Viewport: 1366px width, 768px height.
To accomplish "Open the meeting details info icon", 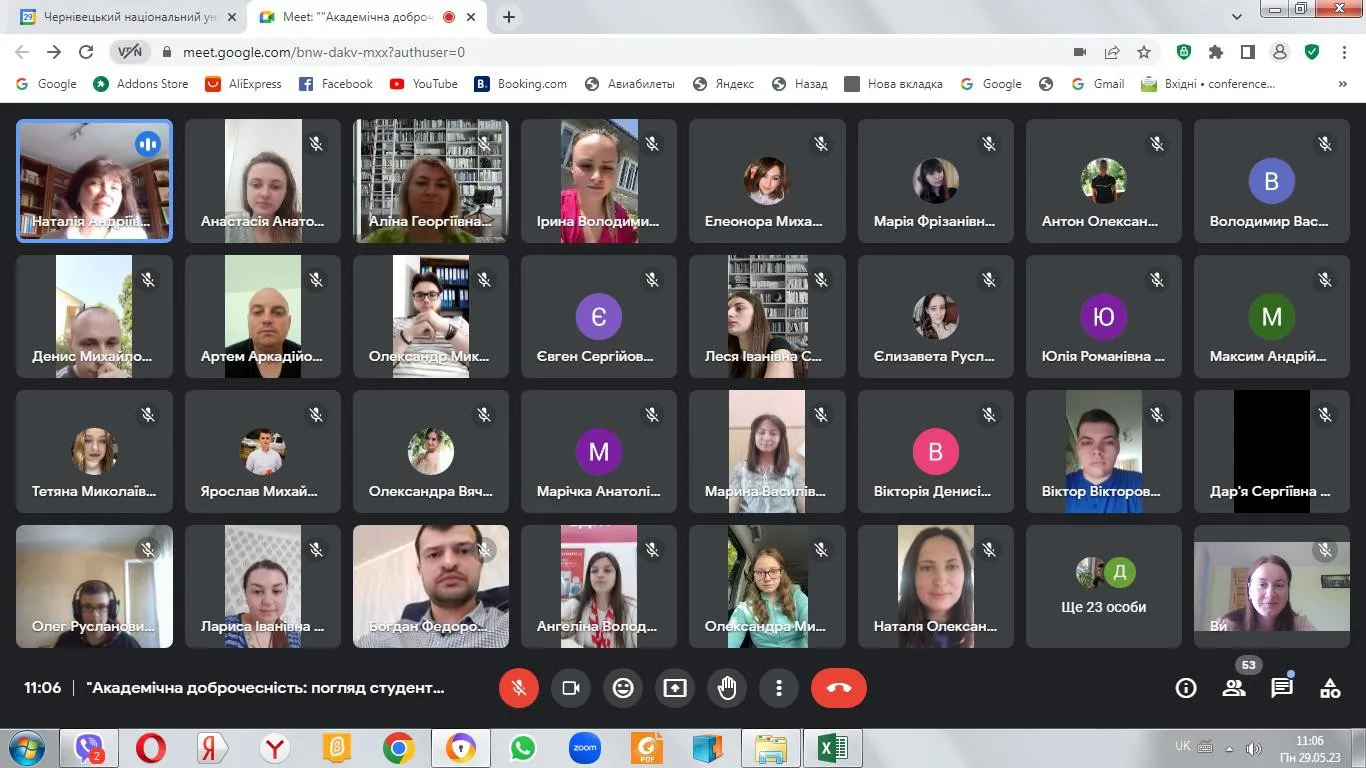I will tap(1186, 688).
